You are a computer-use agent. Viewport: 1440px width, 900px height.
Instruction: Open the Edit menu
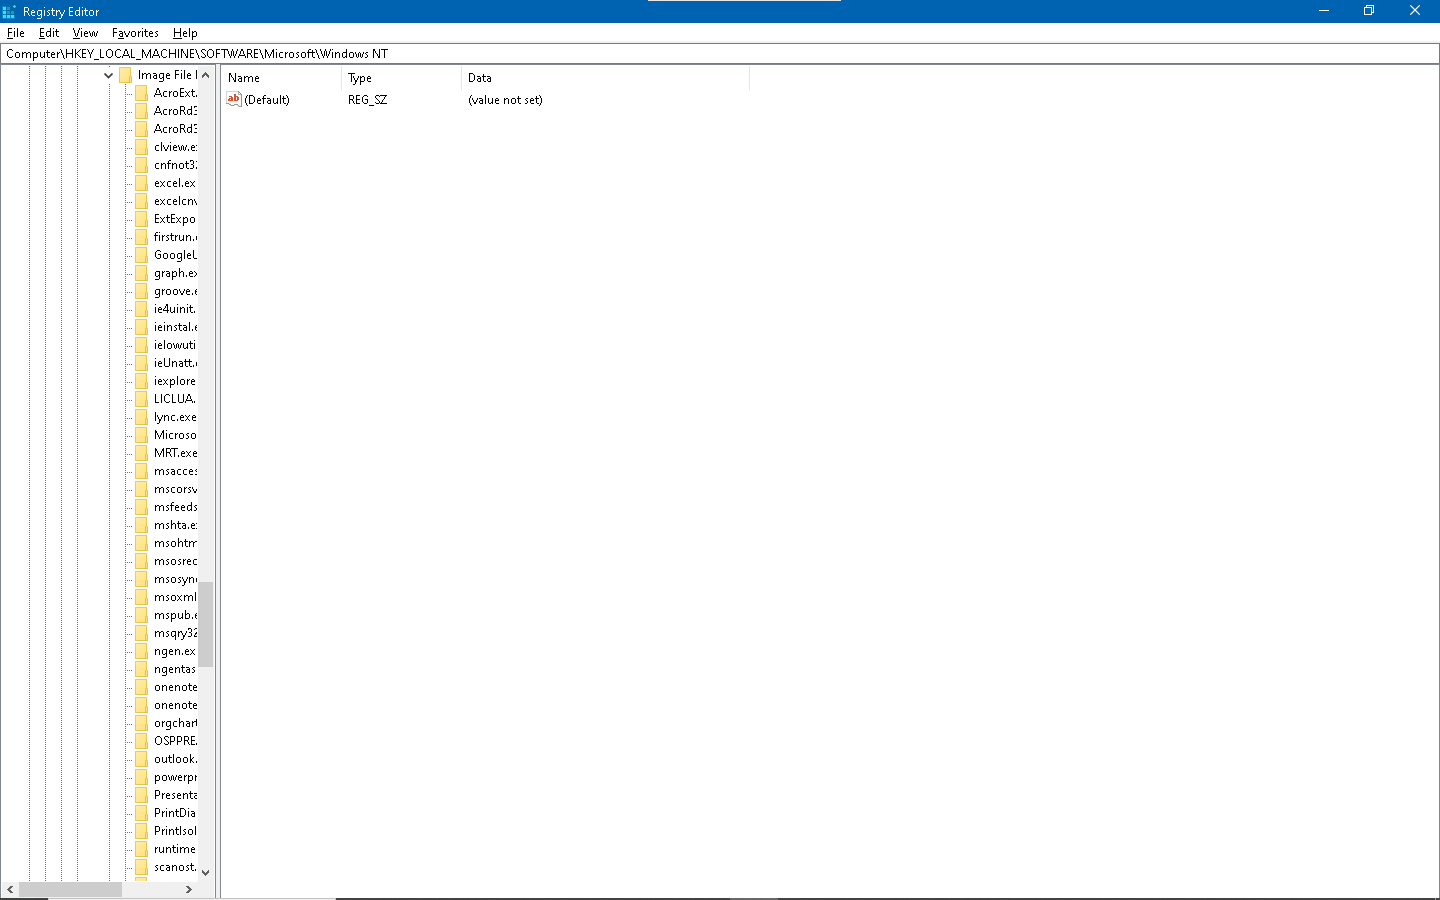[49, 33]
